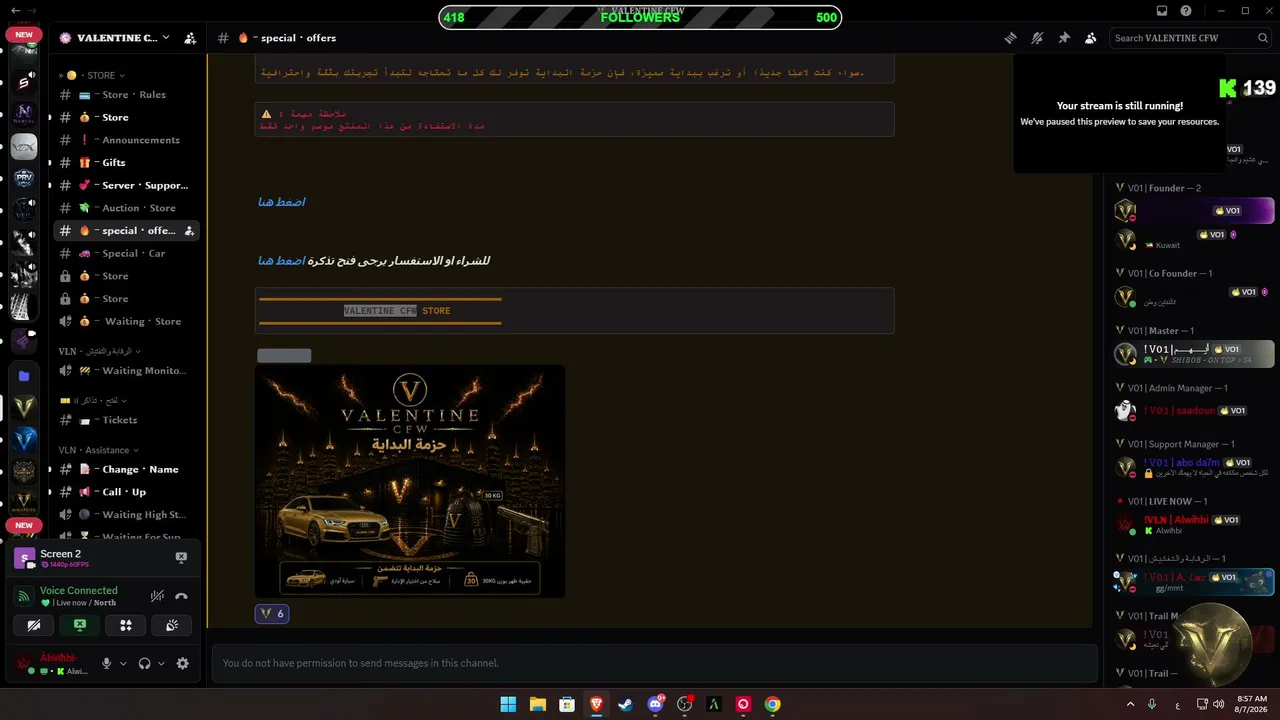Open the Server Support channel
Screen dimensions: 1280x720
point(126,185)
